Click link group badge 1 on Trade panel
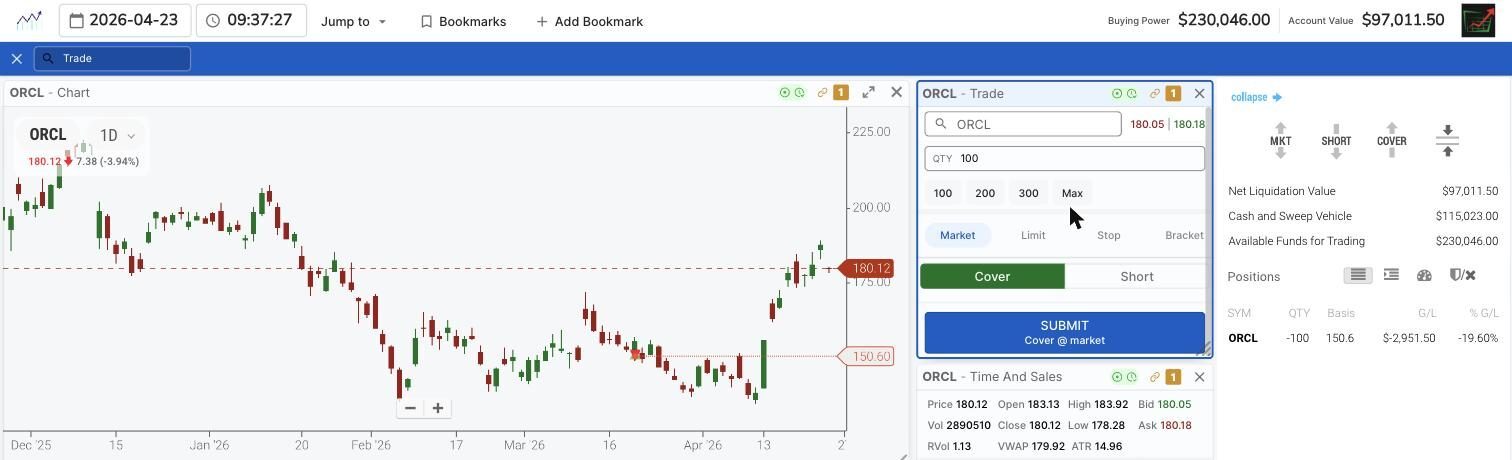 1173,94
